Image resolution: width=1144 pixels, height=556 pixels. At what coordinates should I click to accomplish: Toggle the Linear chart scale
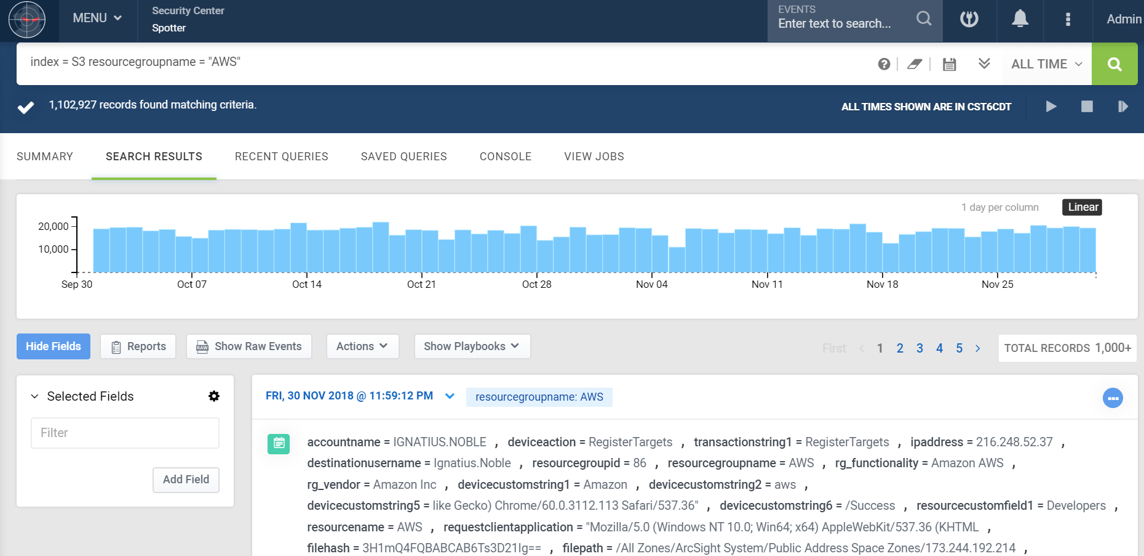tap(1083, 207)
